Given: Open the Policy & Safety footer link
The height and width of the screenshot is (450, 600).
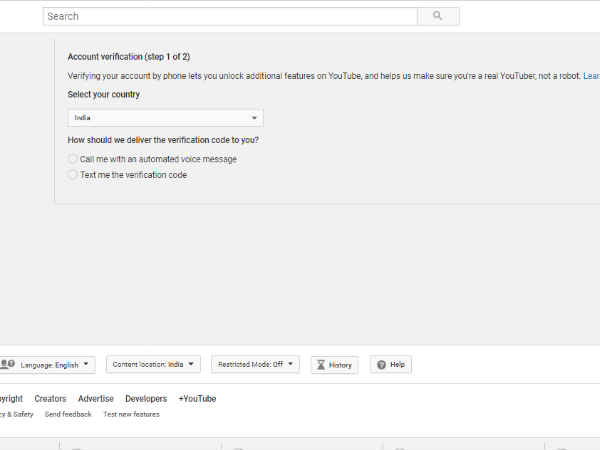Looking at the screenshot, I should (x=15, y=414).
